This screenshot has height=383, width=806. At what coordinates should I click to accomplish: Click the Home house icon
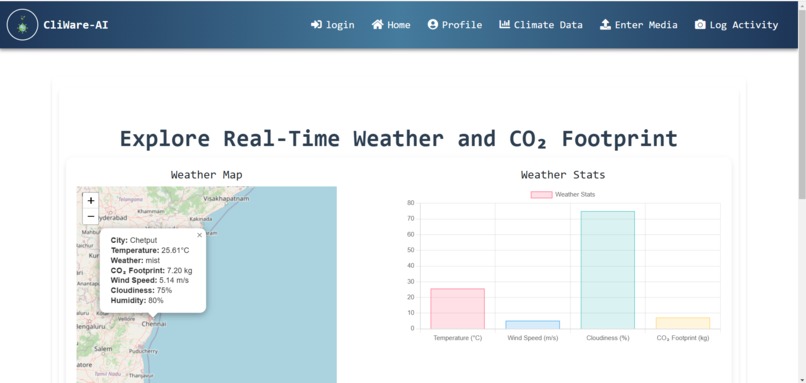point(377,25)
